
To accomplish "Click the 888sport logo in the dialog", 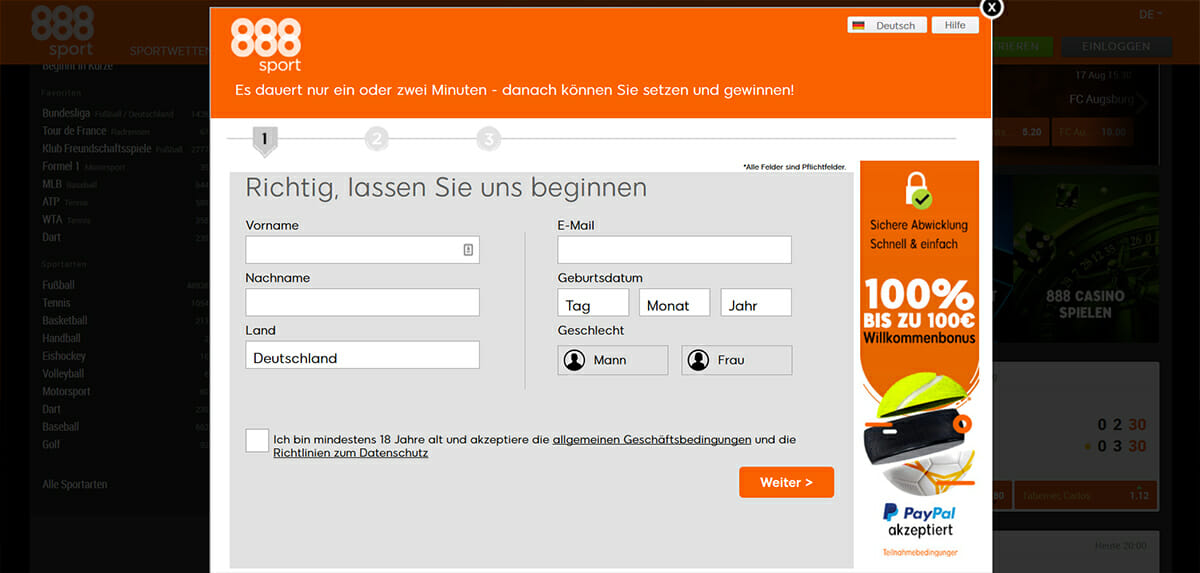I will point(266,45).
